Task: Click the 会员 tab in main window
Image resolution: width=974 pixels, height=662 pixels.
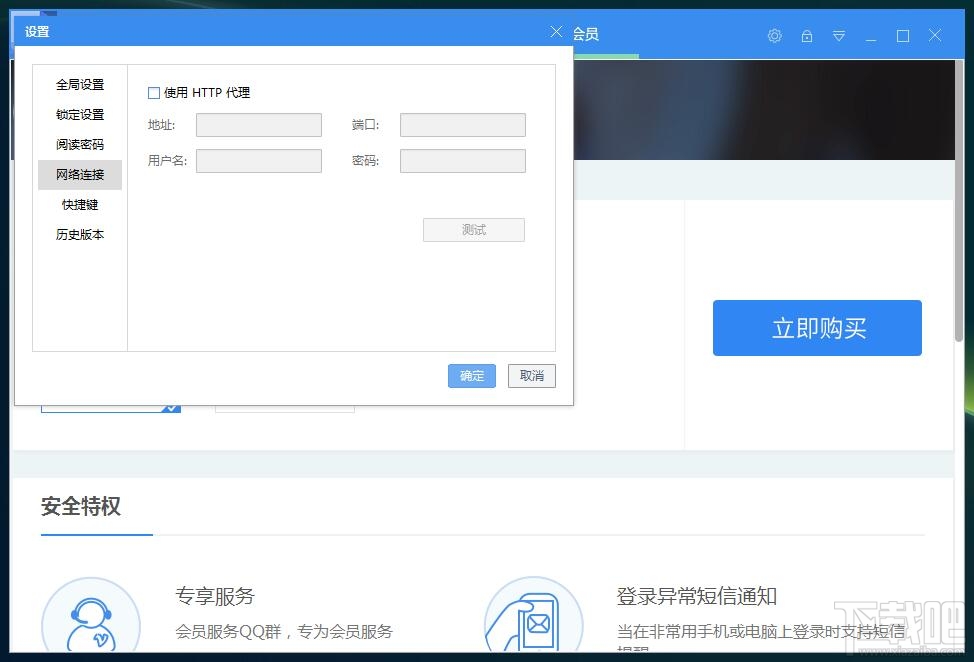Action: pos(586,34)
